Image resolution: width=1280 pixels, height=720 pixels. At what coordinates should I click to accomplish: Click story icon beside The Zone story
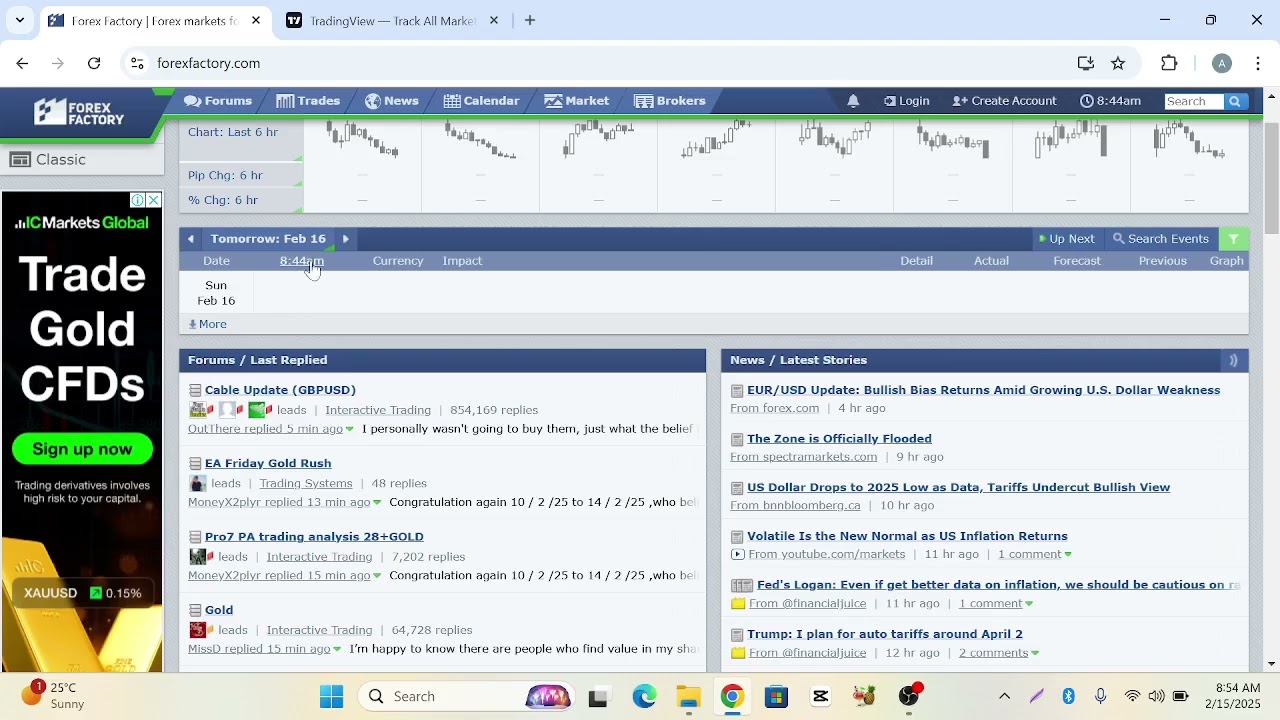pos(737,440)
